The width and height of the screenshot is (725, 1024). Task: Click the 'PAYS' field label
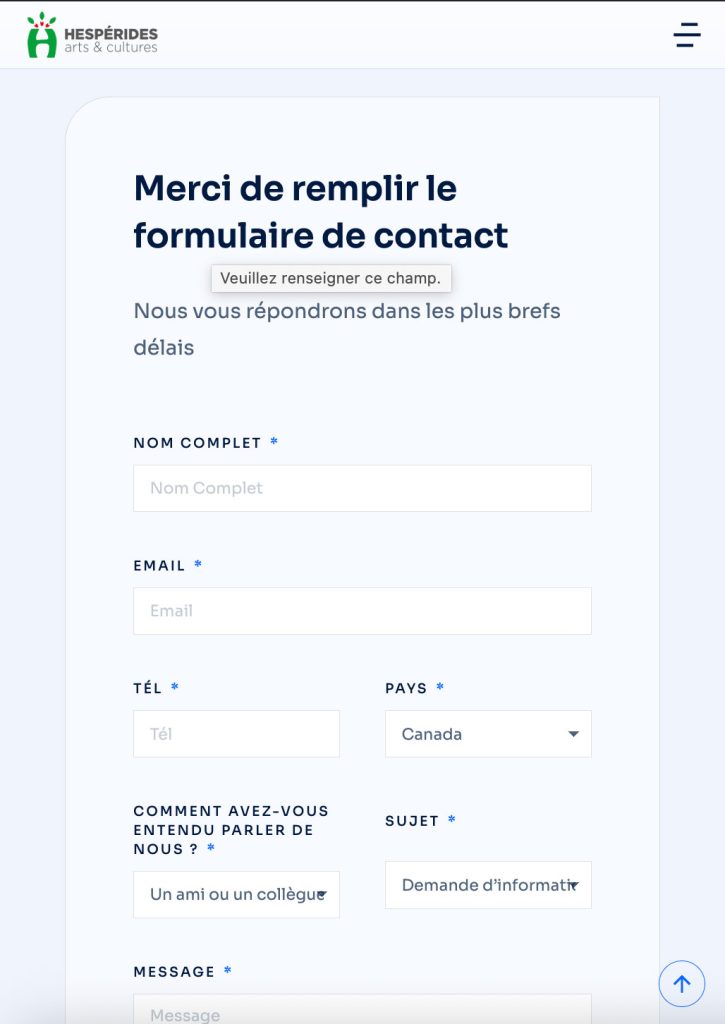point(406,688)
